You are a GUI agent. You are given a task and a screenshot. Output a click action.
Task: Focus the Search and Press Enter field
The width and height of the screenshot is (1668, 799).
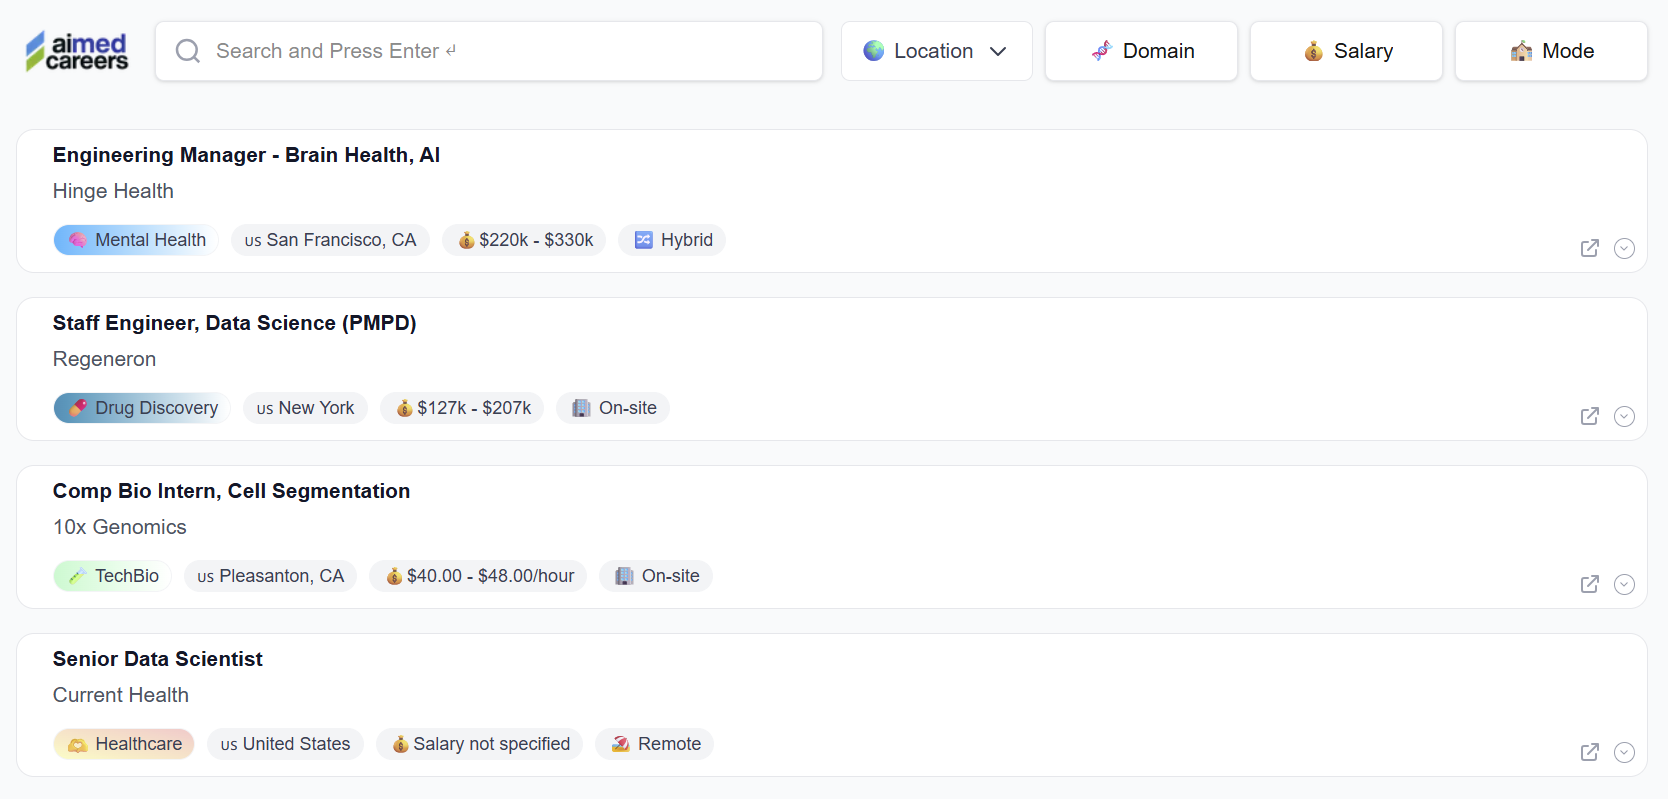489,51
